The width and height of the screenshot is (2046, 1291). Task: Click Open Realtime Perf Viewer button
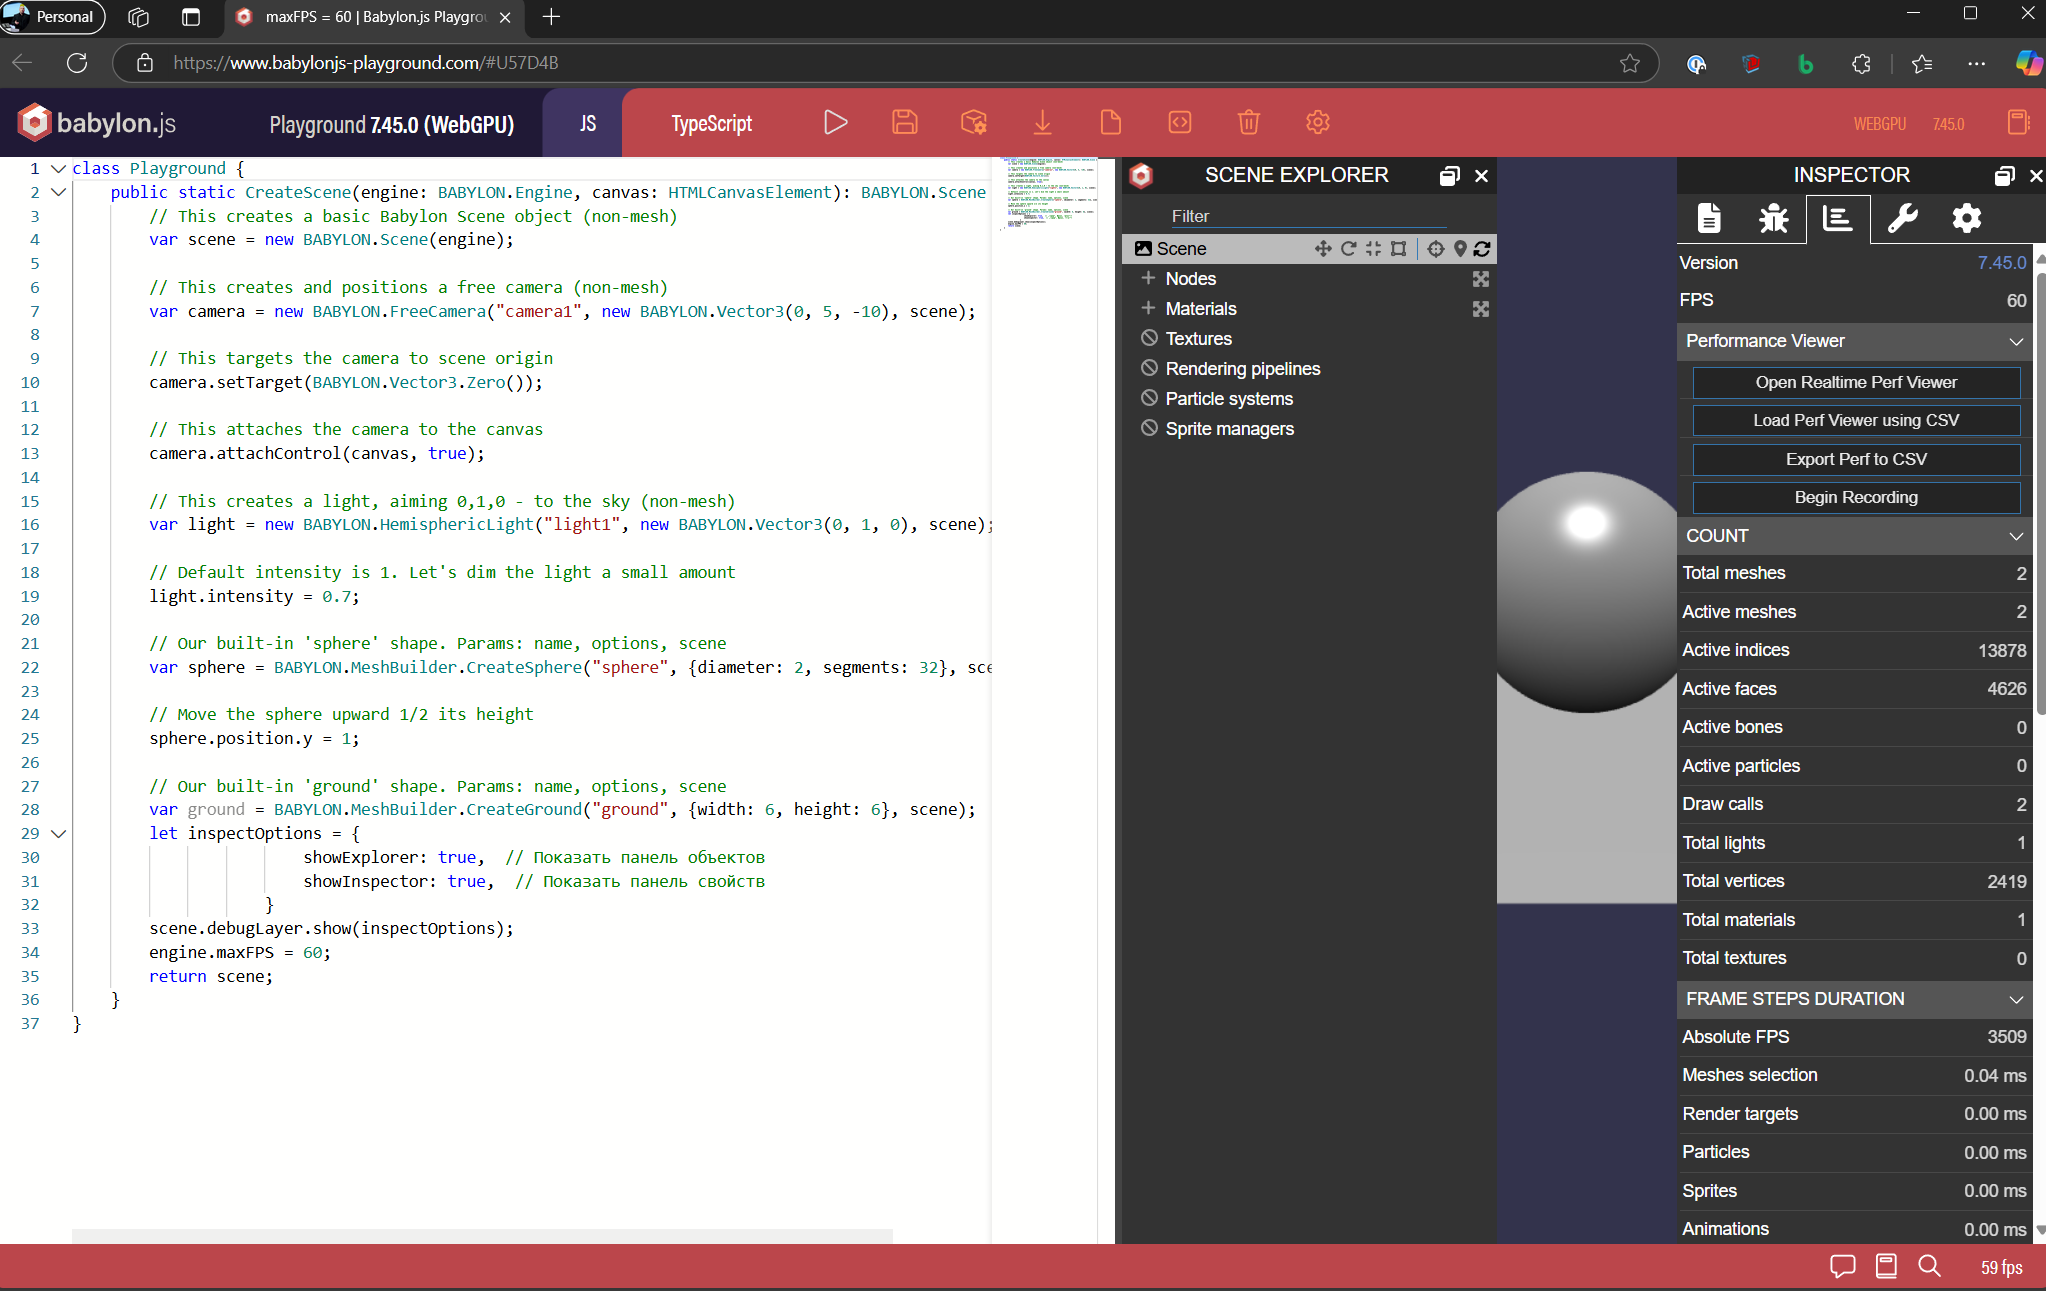coord(1855,383)
